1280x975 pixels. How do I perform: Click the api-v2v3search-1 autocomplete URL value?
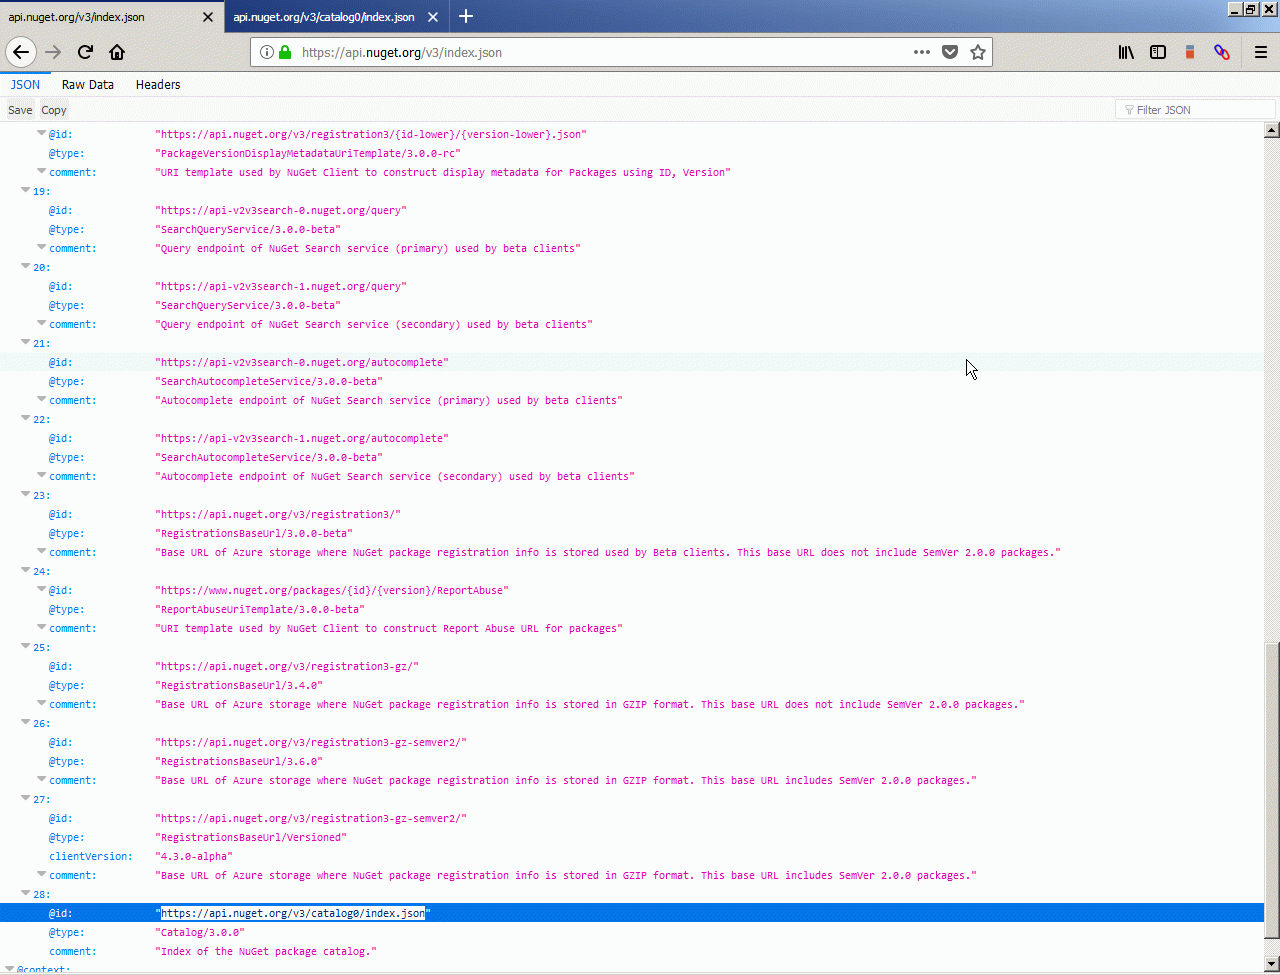pyautogui.click(x=302, y=438)
